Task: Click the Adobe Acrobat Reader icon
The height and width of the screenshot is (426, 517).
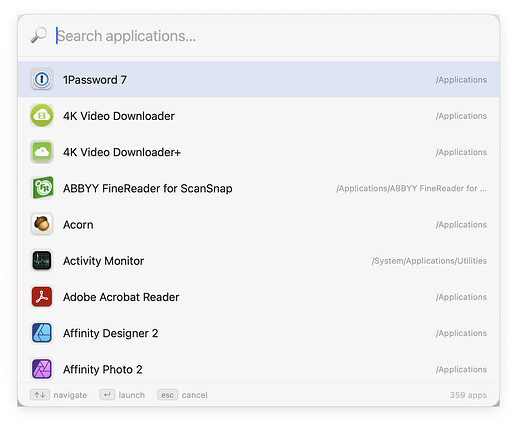Action: tap(42, 297)
